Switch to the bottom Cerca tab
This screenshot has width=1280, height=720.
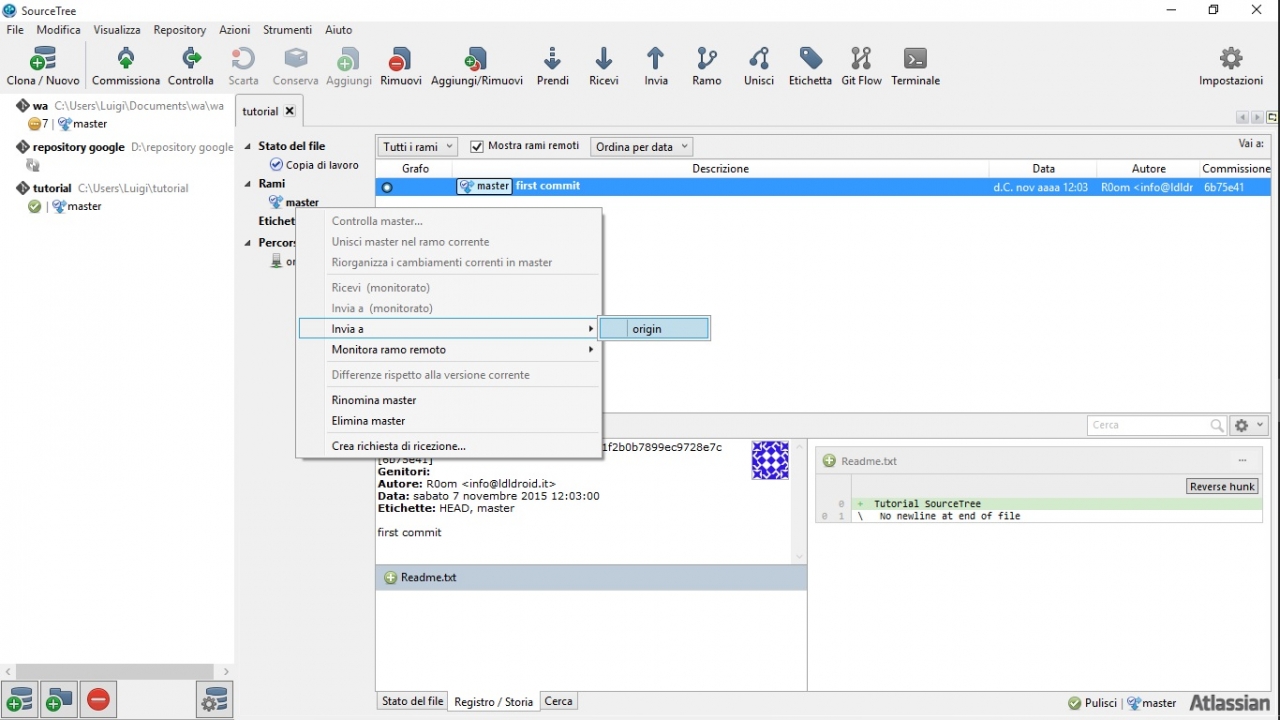pyautogui.click(x=559, y=702)
